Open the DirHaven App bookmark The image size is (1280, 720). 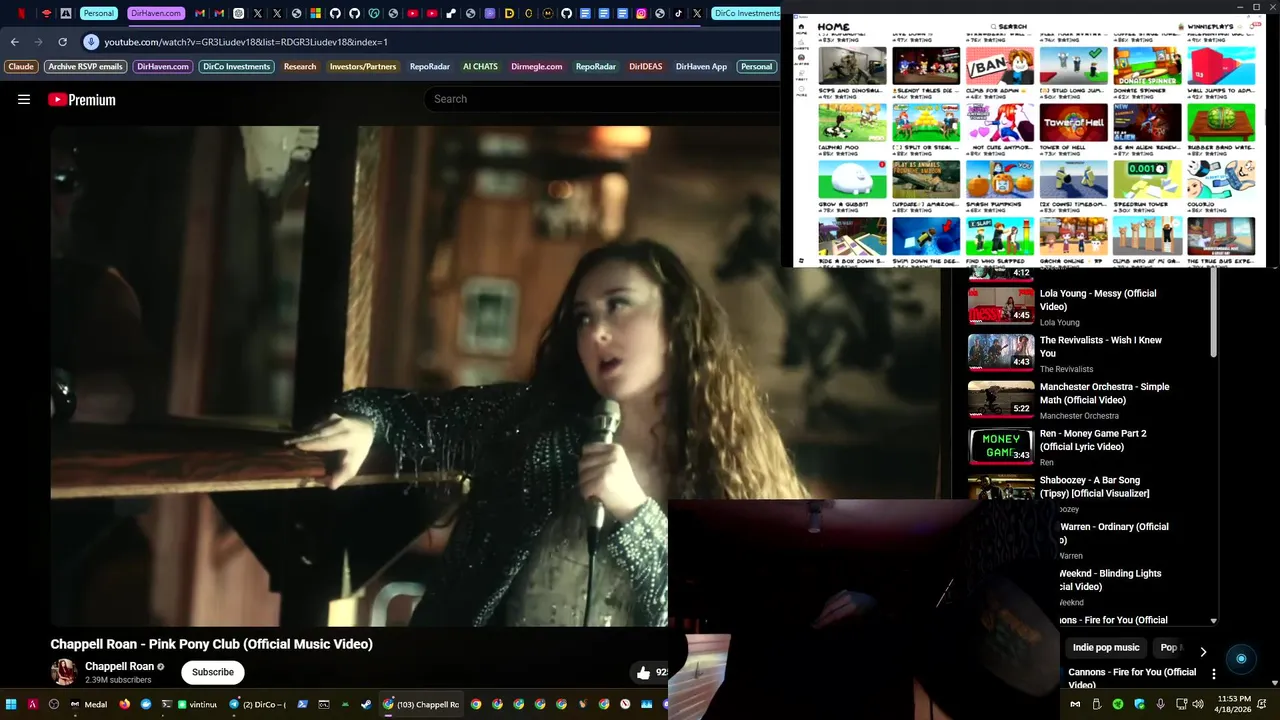701,67
